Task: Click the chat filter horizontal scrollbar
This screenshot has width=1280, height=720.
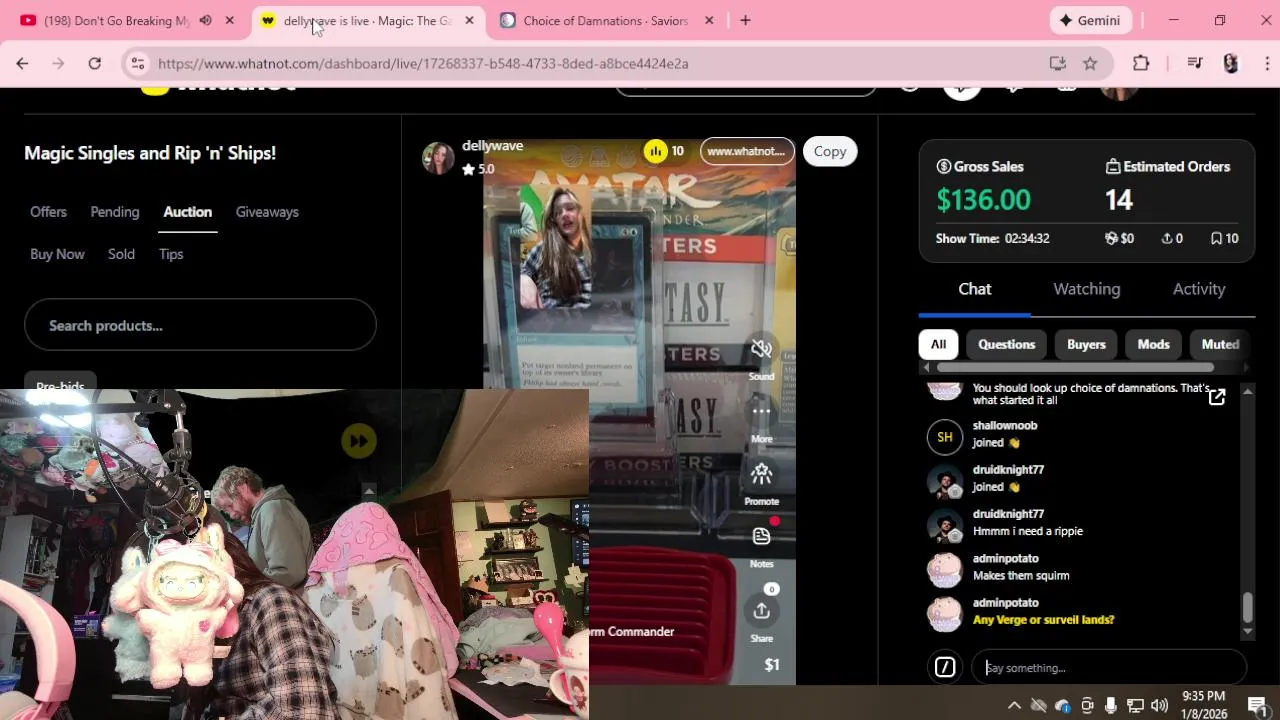Action: click(x=1075, y=367)
